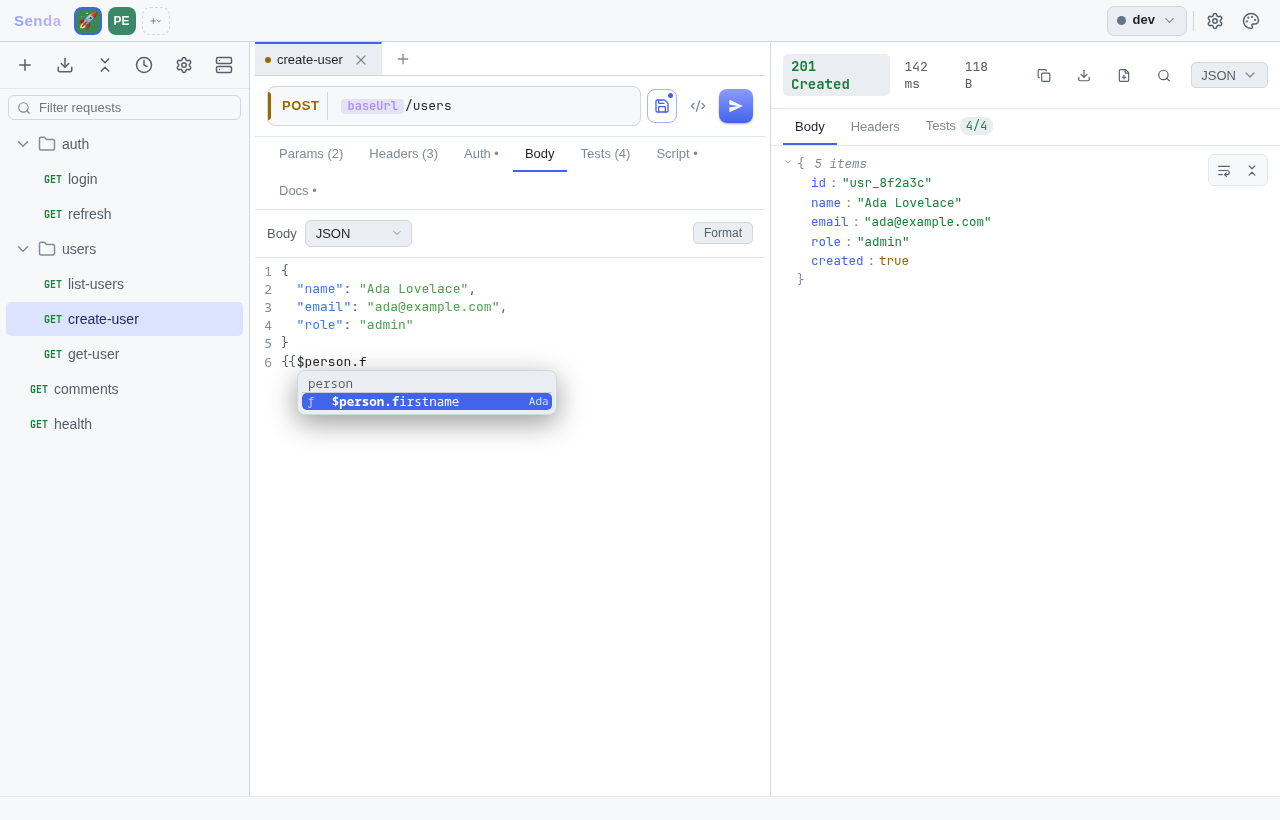1280x820 pixels.
Task: Open the login request
Action: coord(124,179)
